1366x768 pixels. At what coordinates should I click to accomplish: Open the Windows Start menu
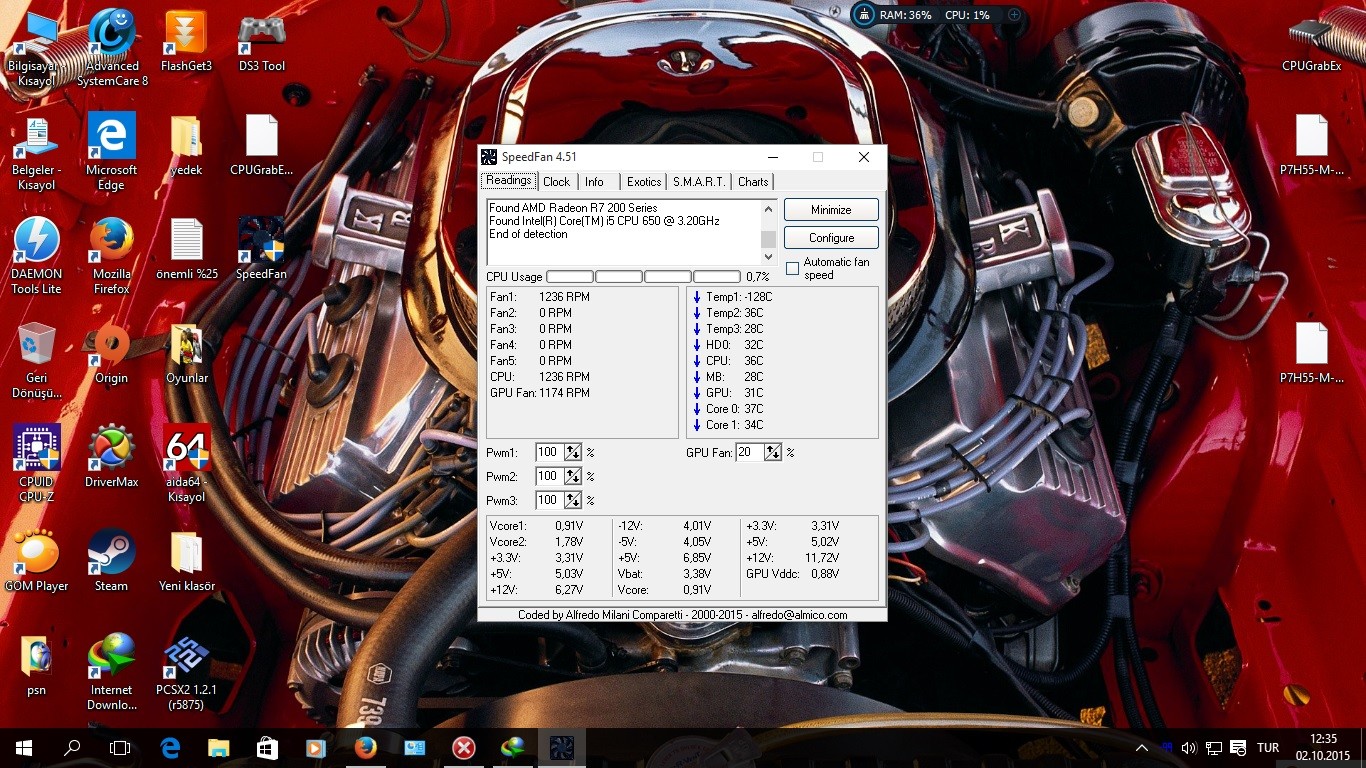[24, 747]
